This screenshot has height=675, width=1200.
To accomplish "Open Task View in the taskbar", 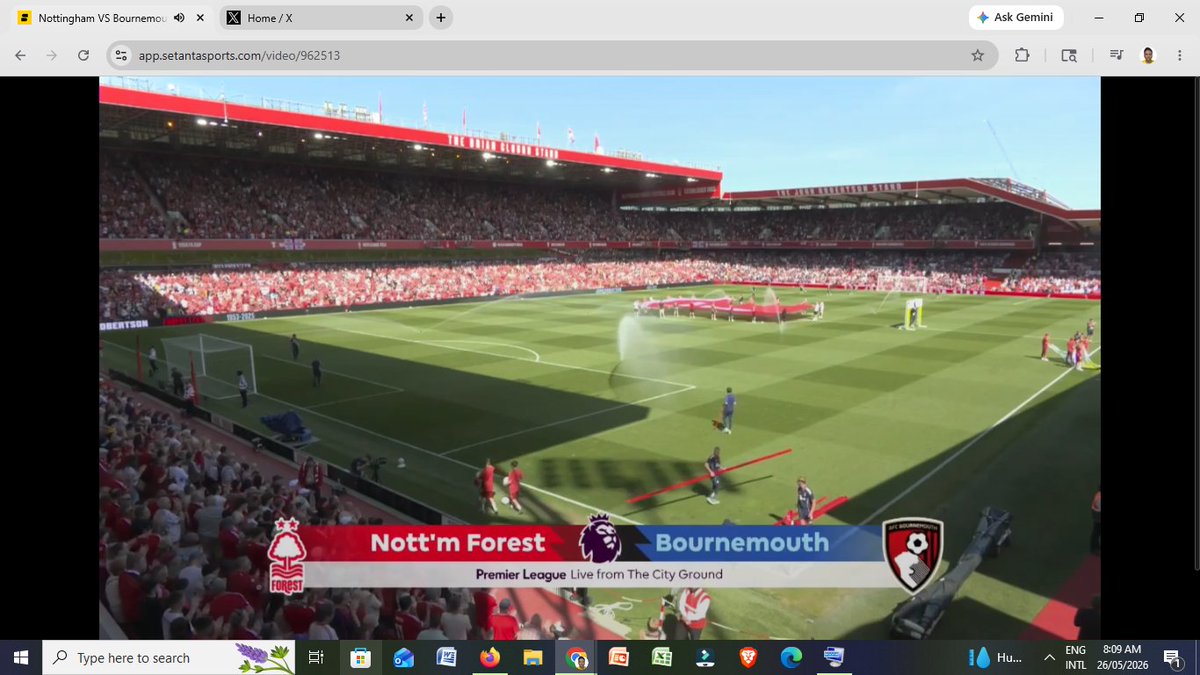I will tap(316, 658).
